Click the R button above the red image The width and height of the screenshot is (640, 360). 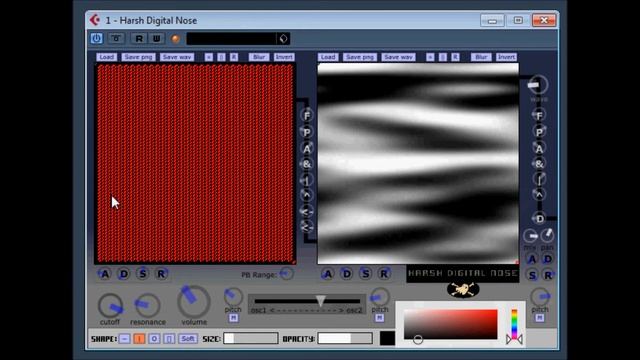234,57
